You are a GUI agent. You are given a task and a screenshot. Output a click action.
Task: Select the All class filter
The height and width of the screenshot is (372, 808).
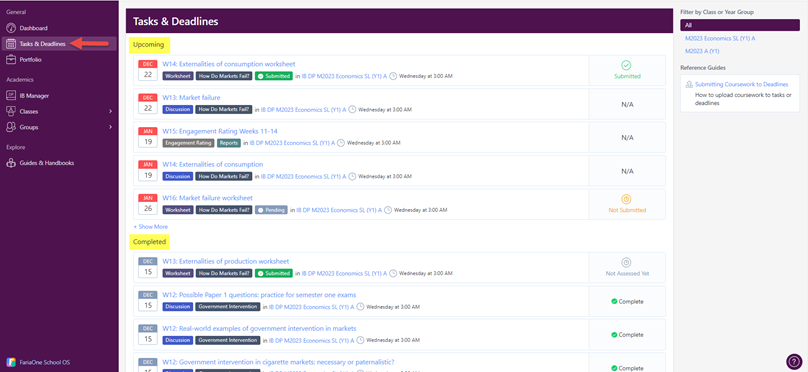[x=740, y=25]
